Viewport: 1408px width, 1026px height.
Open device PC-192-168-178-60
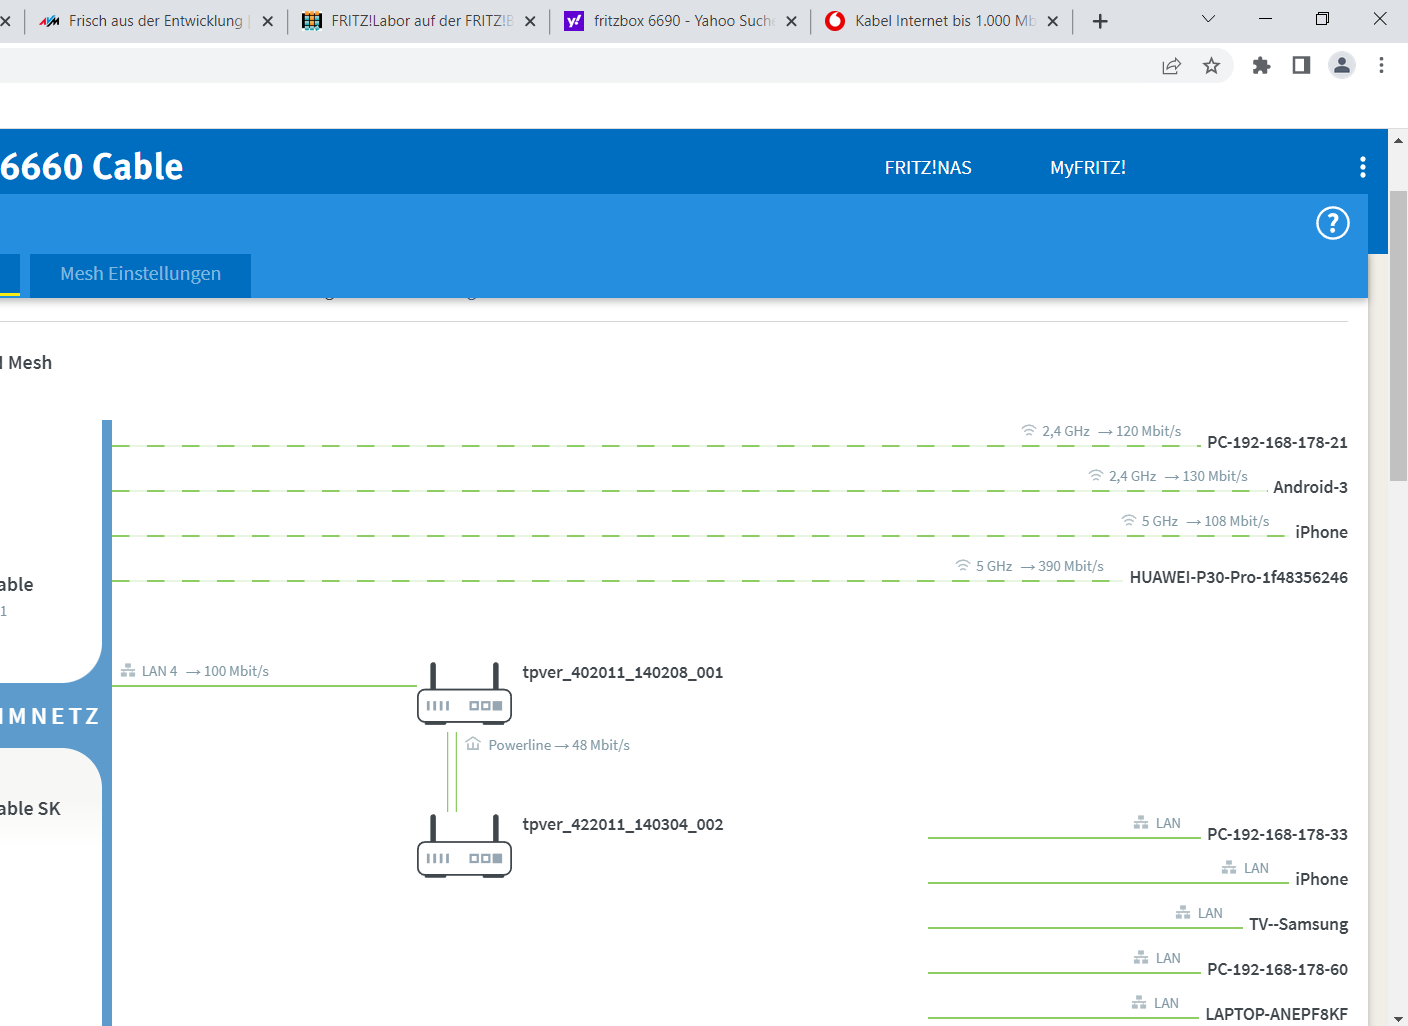1277,969
